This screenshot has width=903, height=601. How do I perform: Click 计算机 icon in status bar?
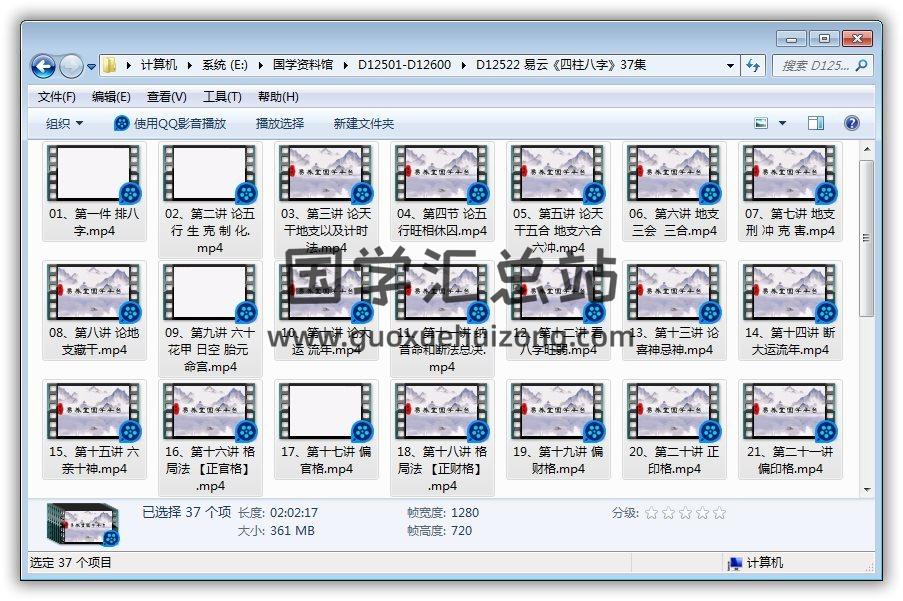coord(734,563)
